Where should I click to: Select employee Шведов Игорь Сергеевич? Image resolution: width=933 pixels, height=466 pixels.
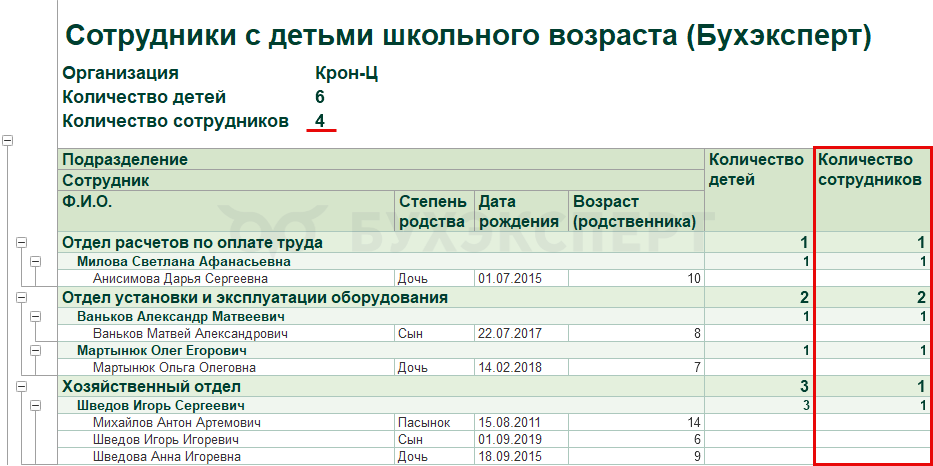381,405
